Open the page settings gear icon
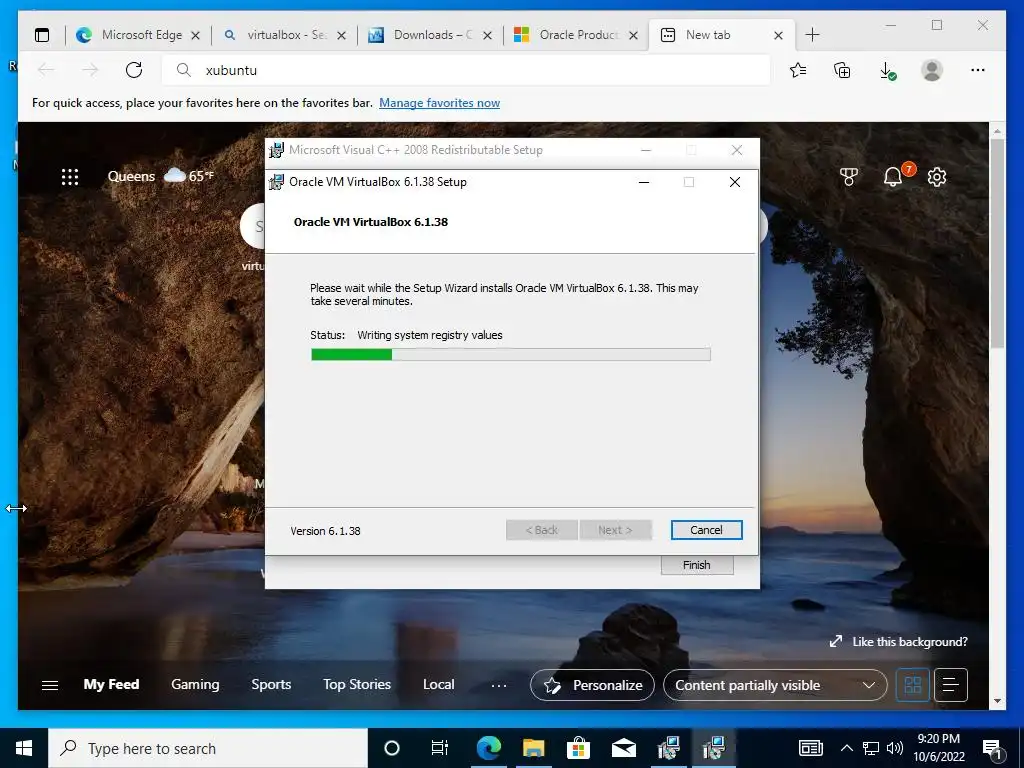Viewport: 1024px width, 768px height. [x=937, y=176]
